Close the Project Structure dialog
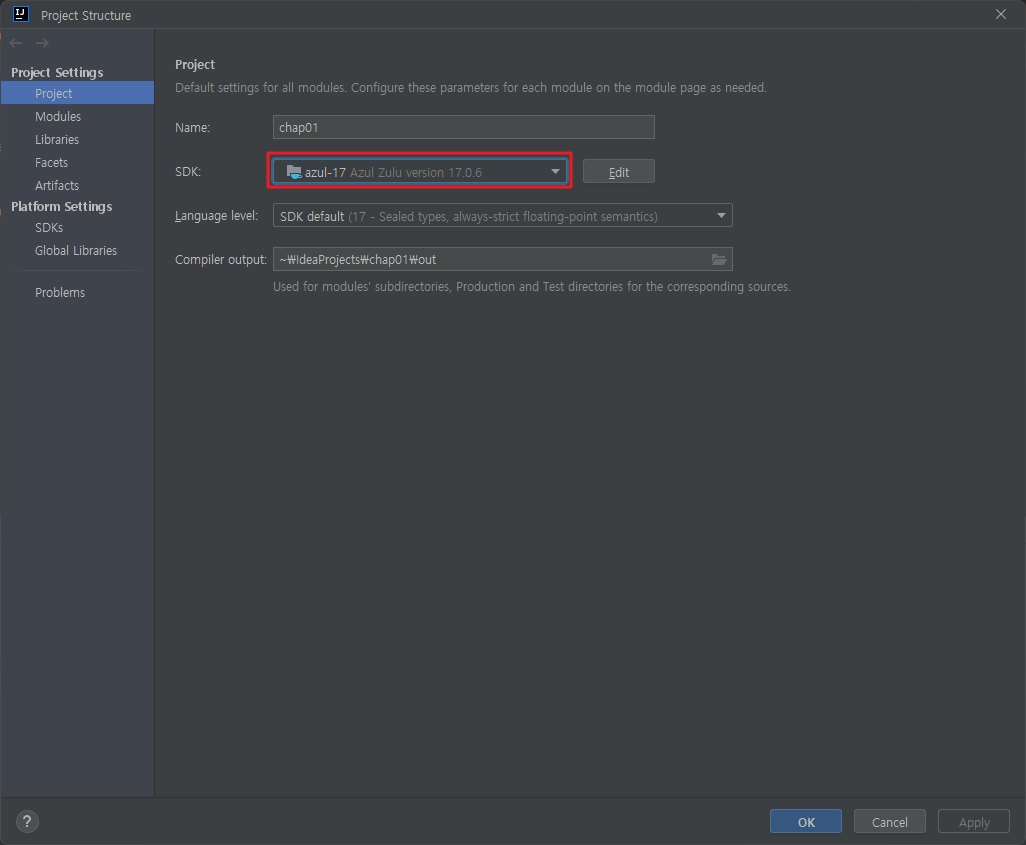 (x=1000, y=14)
